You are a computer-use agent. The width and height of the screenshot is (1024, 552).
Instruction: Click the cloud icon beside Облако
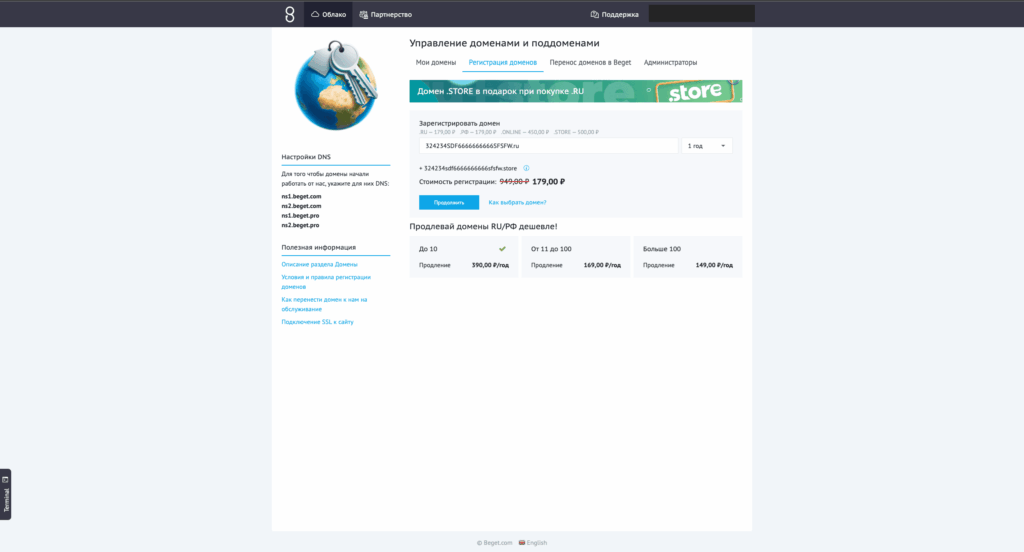pos(315,14)
